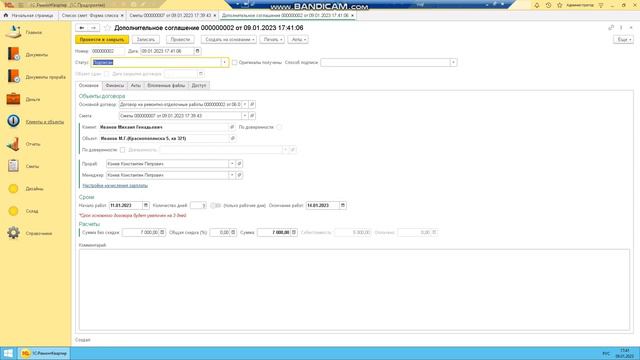The height and width of the screenshot is (360, 640).
Task: Open the Прораб linked record icon
Action: point(240,164)
